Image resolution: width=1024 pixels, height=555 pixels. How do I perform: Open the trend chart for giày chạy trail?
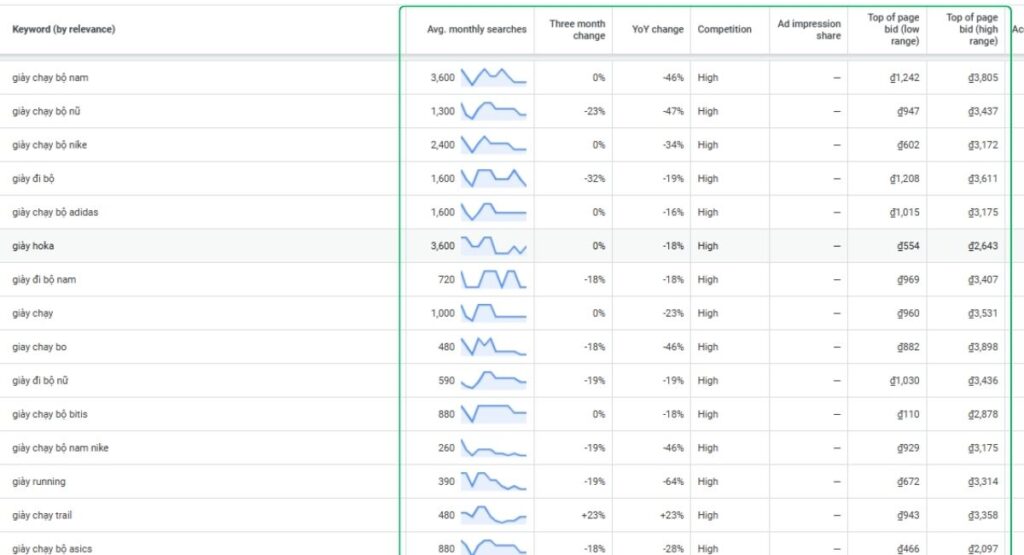tap(493, 516)
